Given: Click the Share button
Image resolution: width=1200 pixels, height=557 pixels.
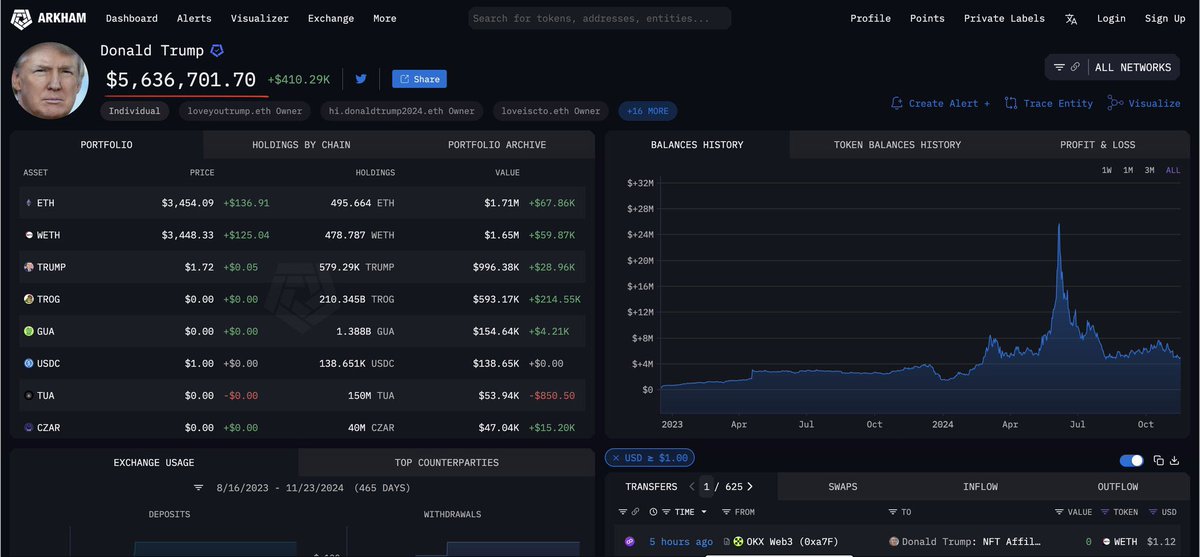Looking at the screenshot, I should coord(419,79).
